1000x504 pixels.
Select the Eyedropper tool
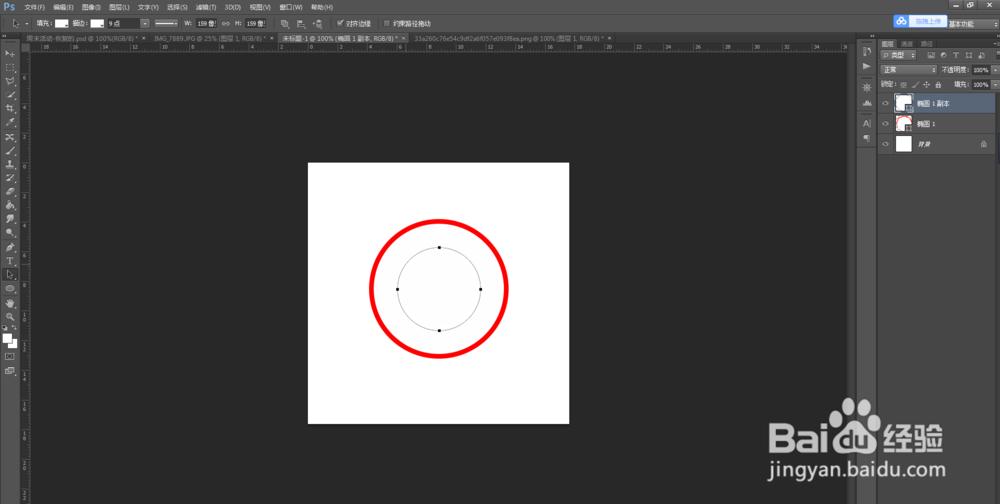(10, 122)
